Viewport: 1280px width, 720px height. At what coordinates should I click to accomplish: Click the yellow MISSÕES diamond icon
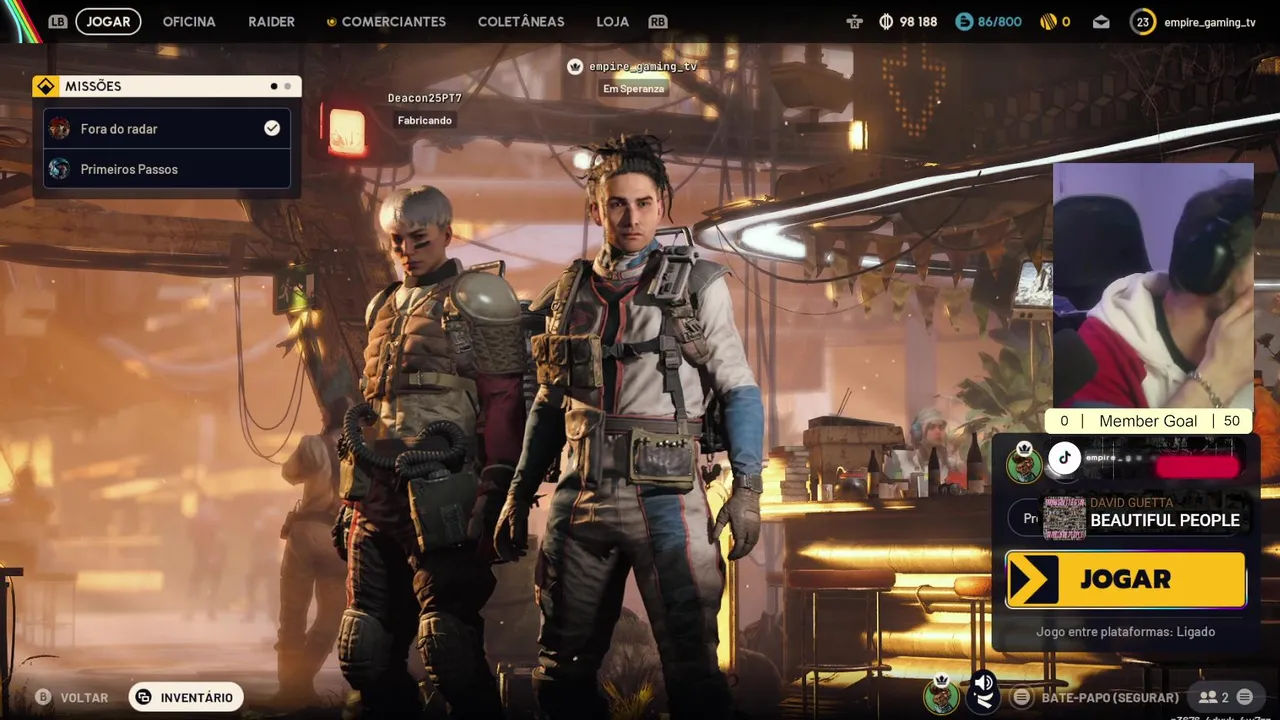(x=46, y=86)
